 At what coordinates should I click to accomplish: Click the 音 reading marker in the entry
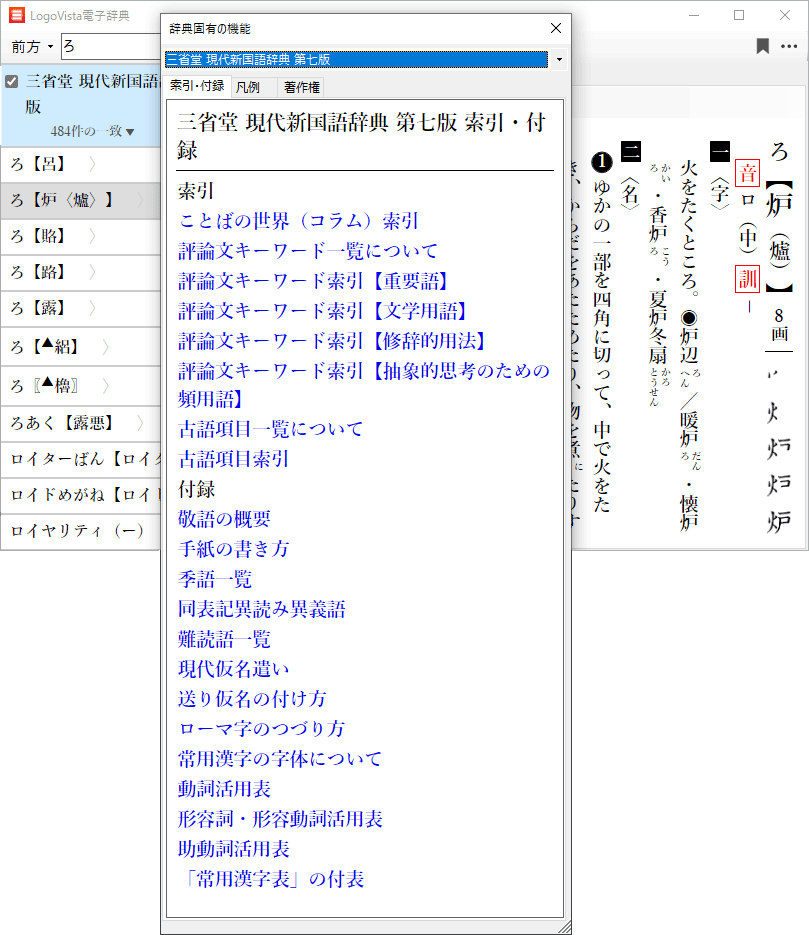[x=746, y=173]
